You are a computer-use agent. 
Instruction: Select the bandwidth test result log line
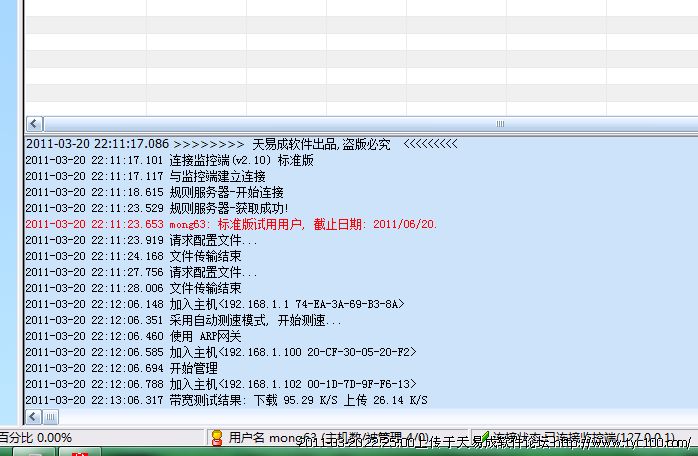(225, 400)
